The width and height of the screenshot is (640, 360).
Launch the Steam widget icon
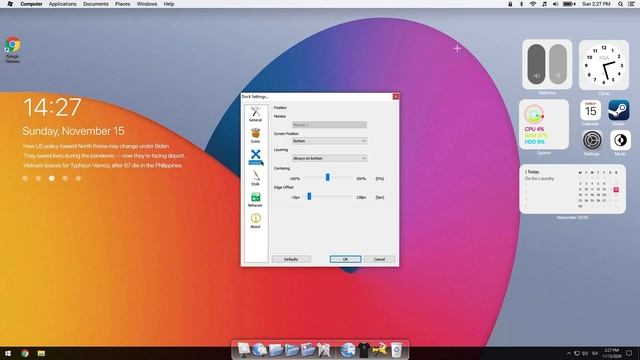tap(619, 110)
